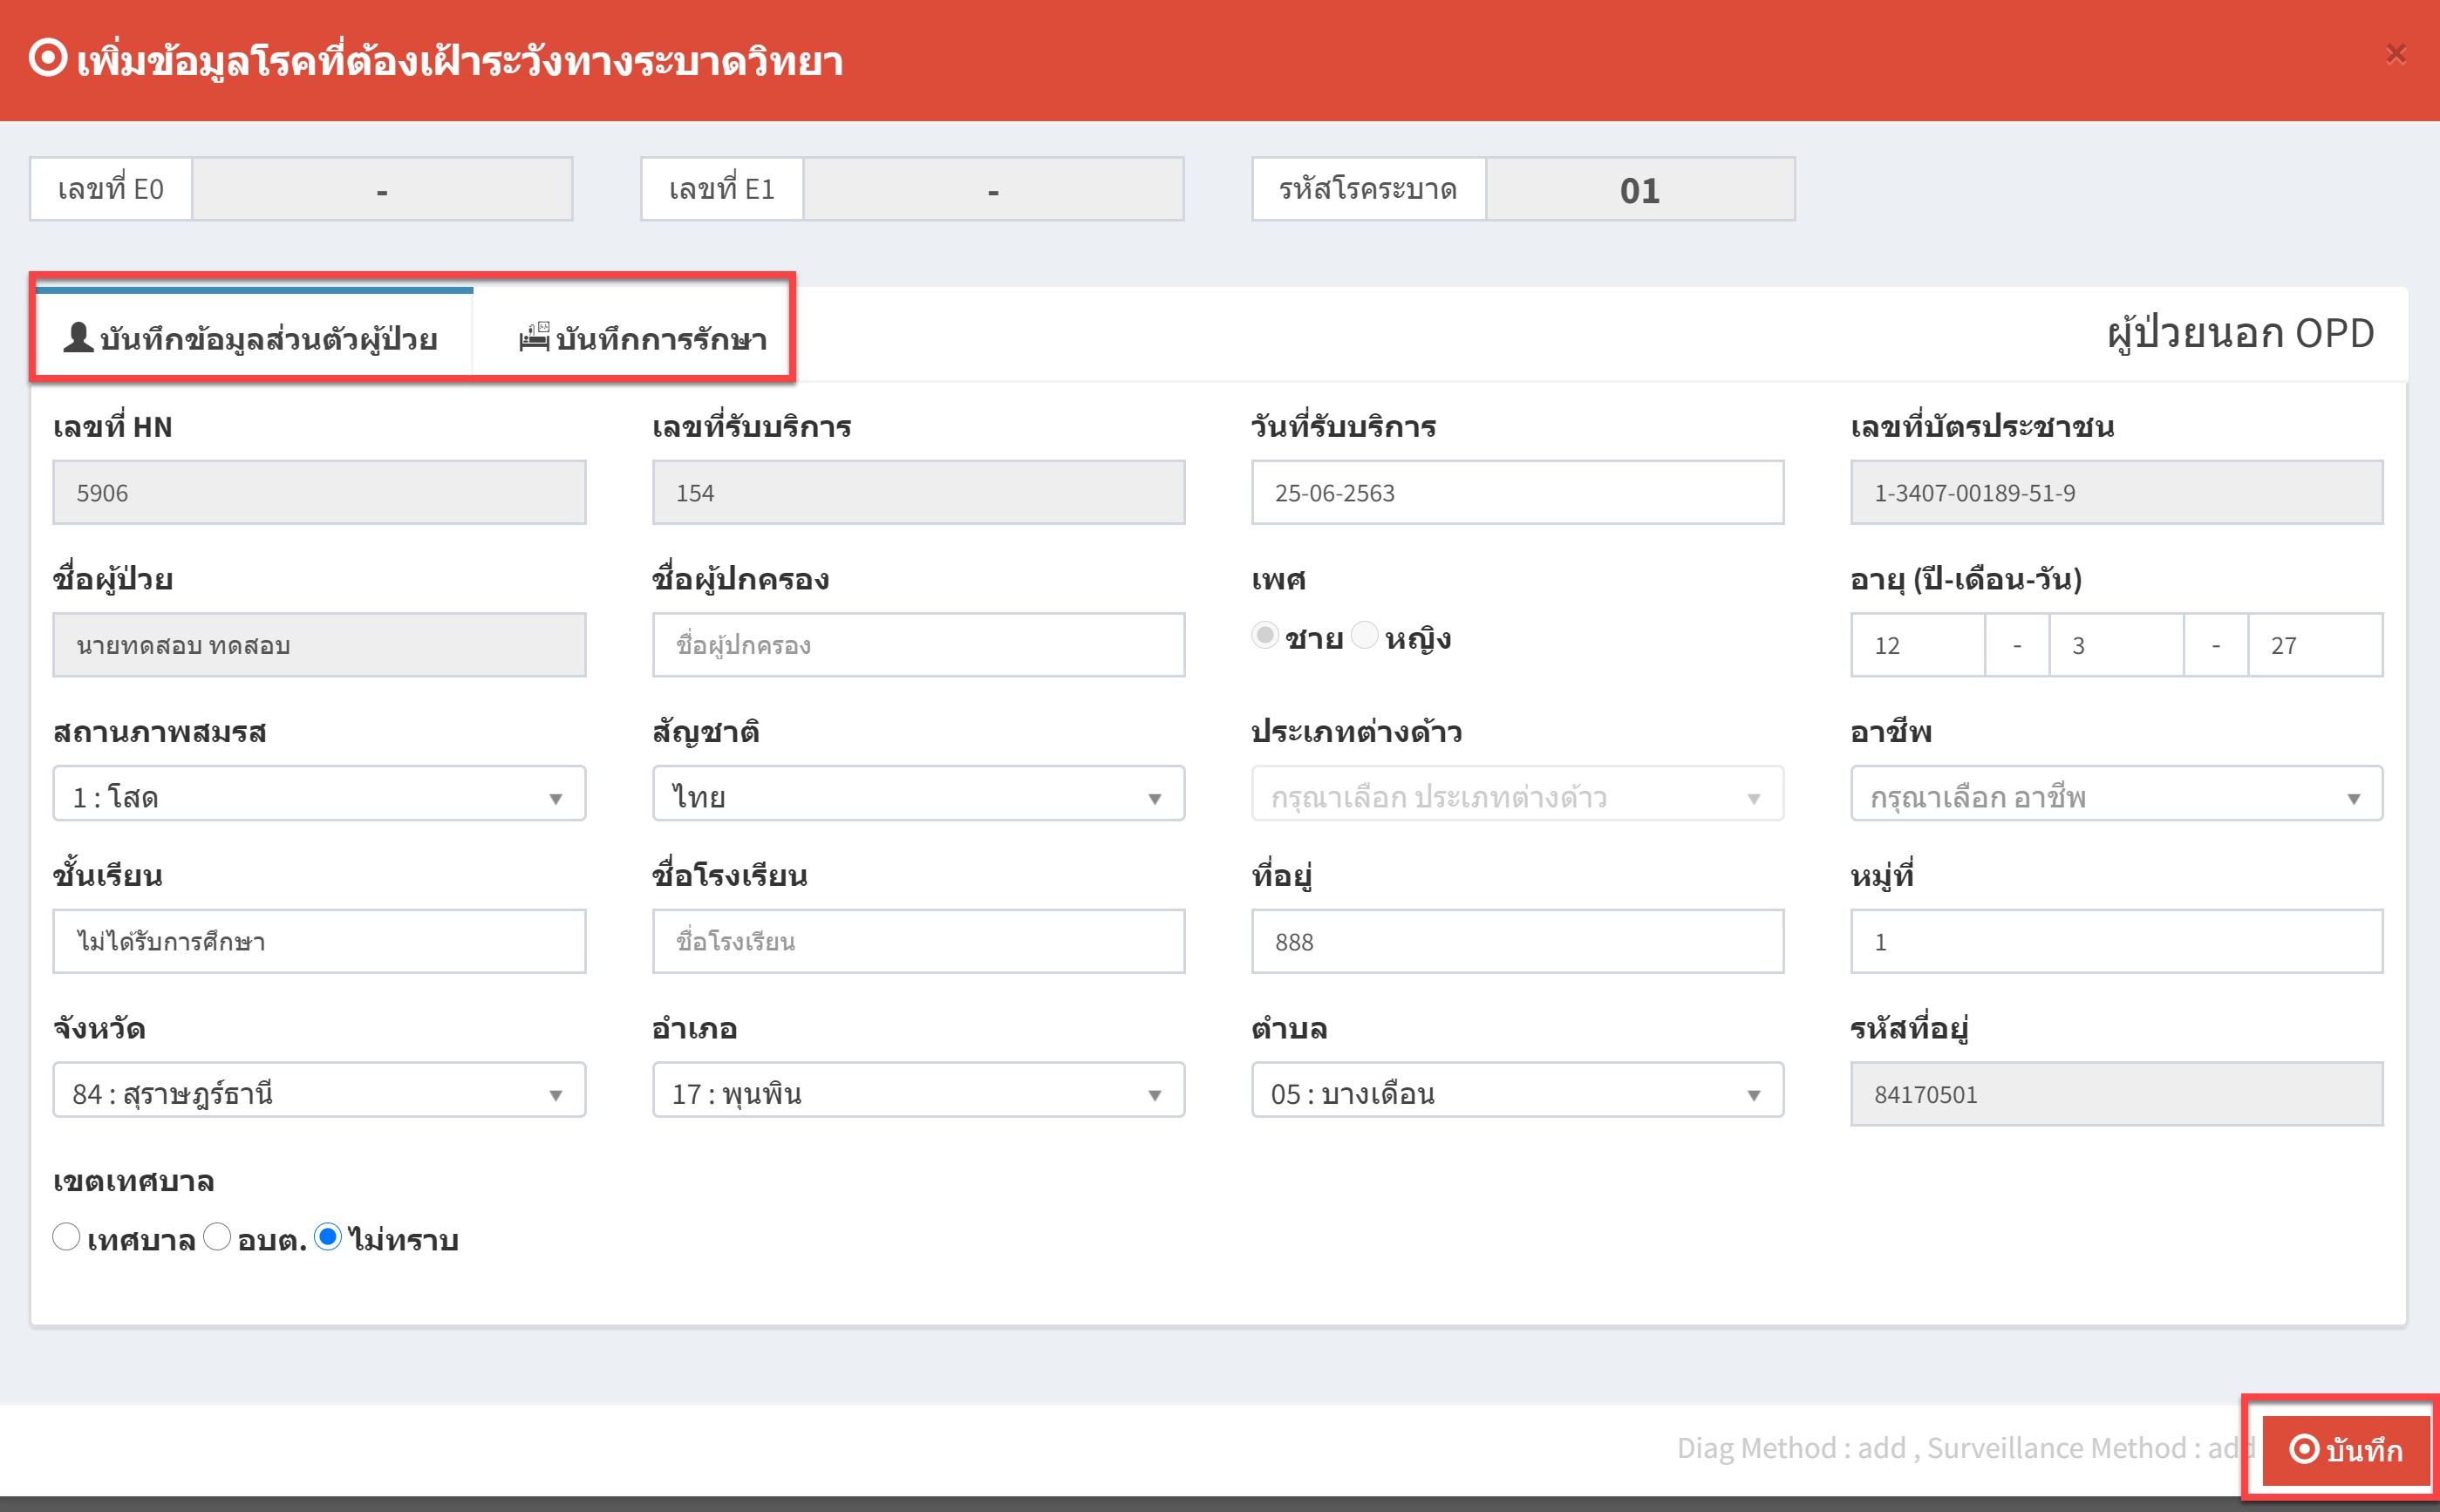Select ไม่ทราบ radio option
Screen dimensions: 2440x1512
(x=328, y=1237)
